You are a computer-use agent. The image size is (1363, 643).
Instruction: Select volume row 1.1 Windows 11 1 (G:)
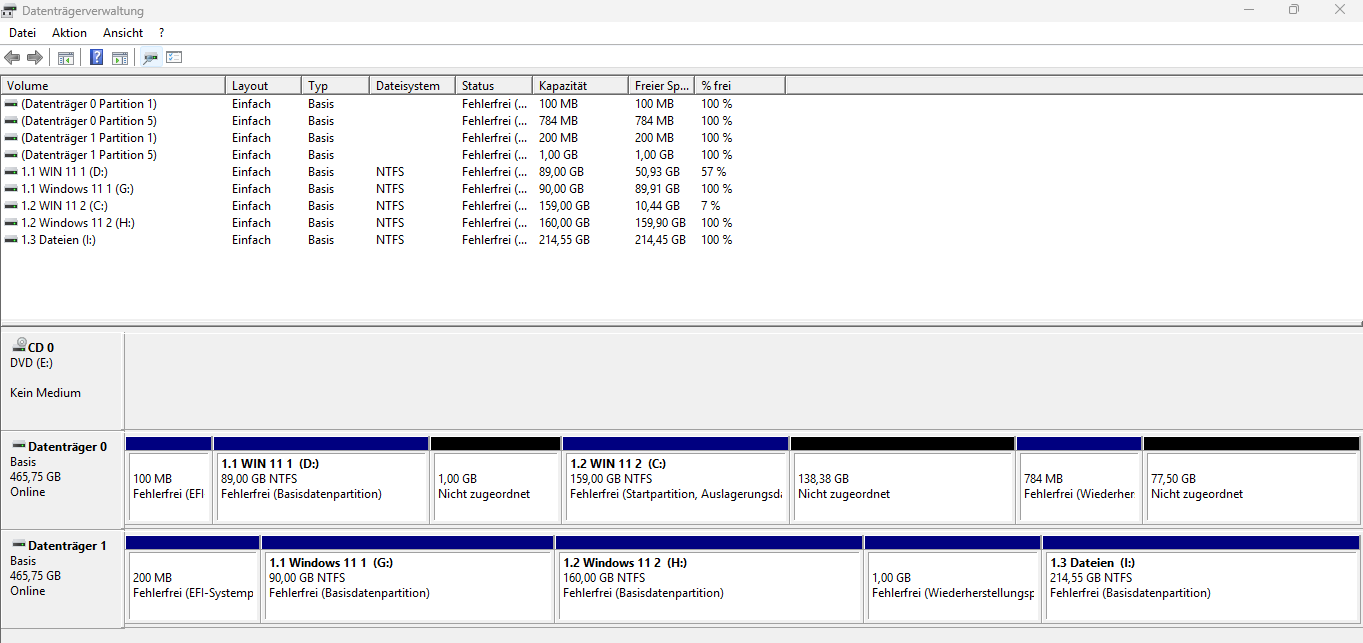click(x=393, y=189)
